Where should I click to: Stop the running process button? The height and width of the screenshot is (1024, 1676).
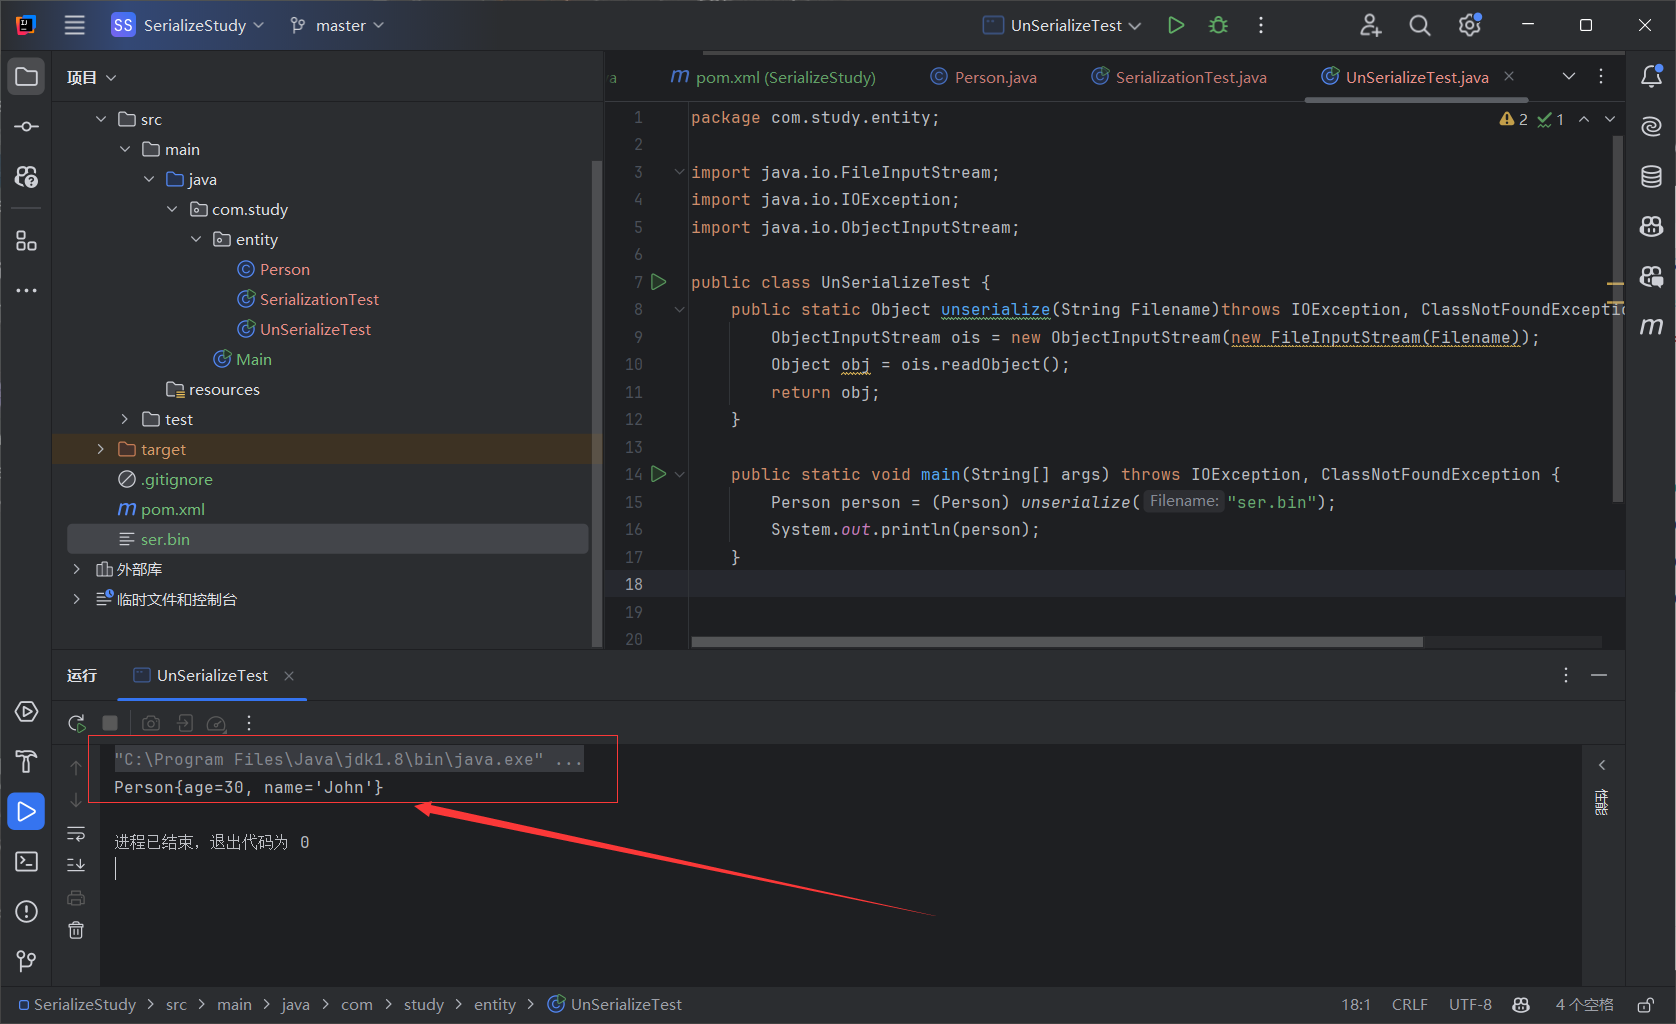pyautogui.click(x=110, y=723)
